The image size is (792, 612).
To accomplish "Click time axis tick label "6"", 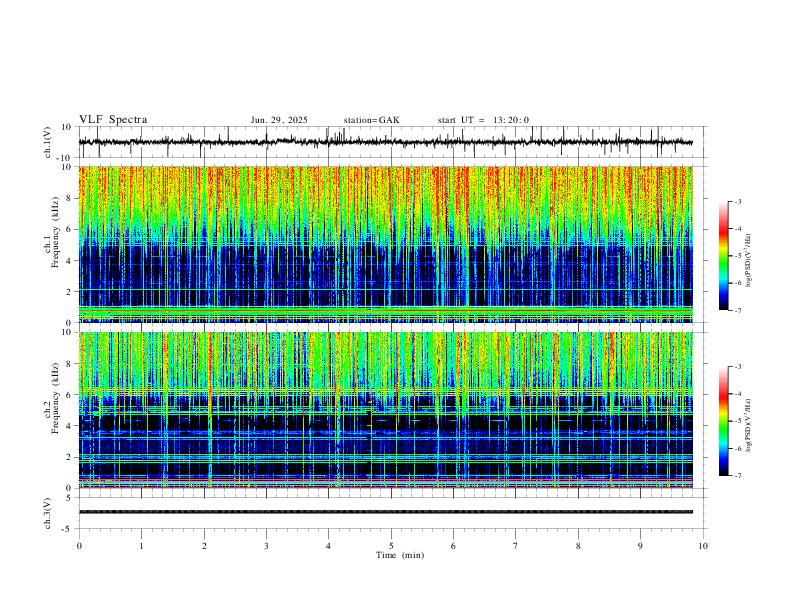I will click(453, 546).
